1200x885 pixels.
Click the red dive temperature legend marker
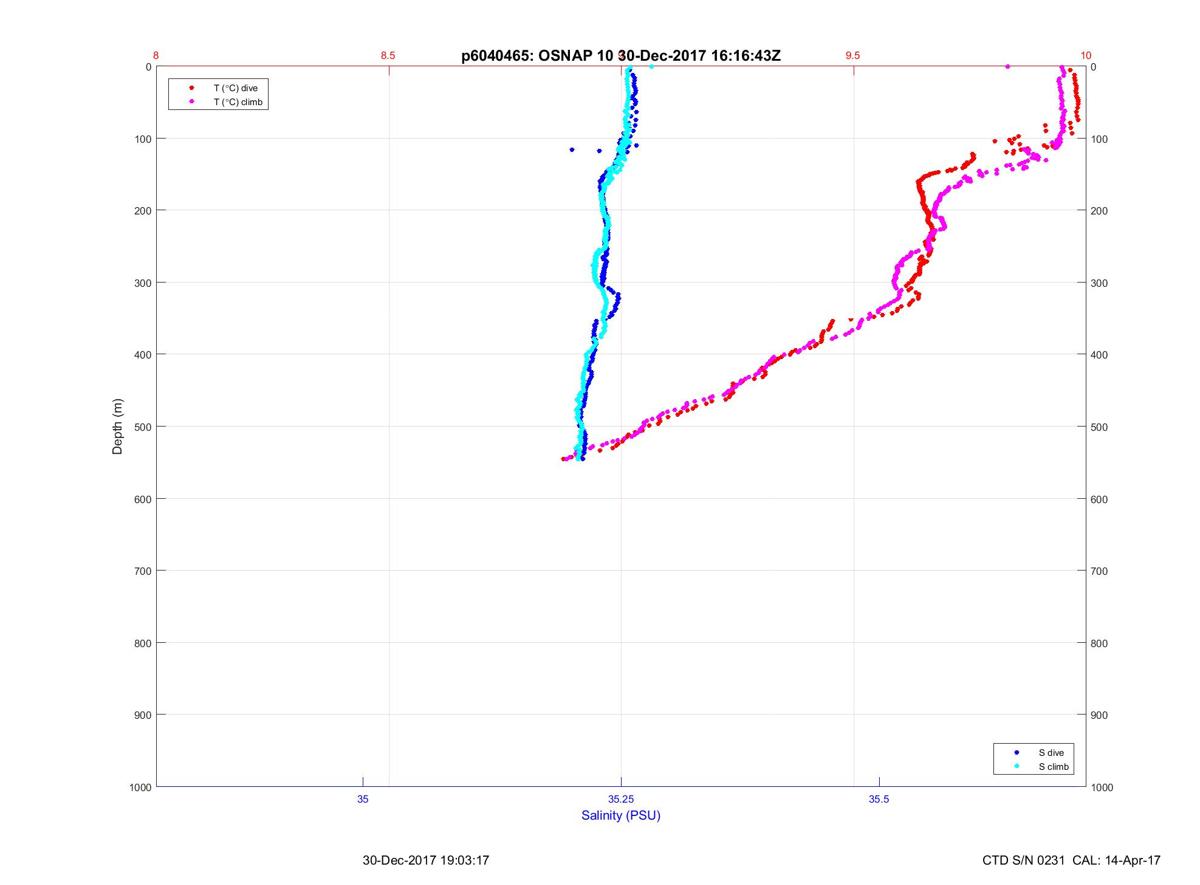coord(191,88)
